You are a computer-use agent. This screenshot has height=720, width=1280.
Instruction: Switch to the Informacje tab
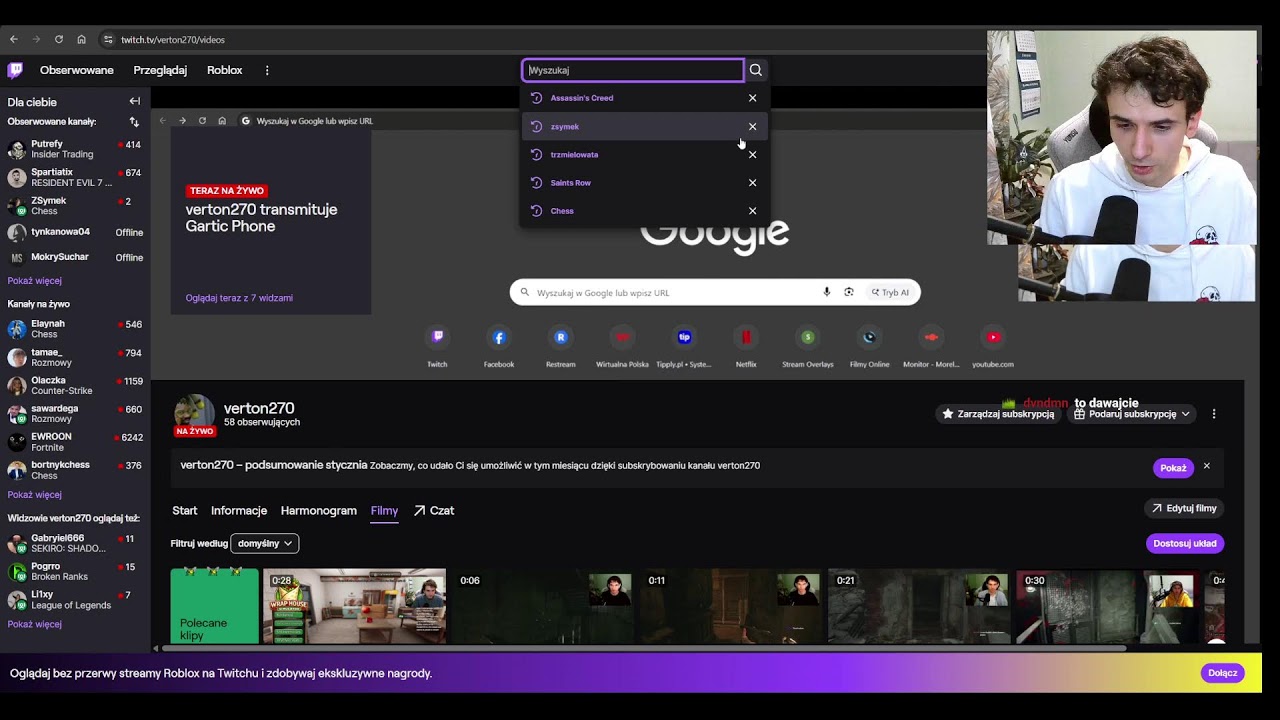[239, 511]
